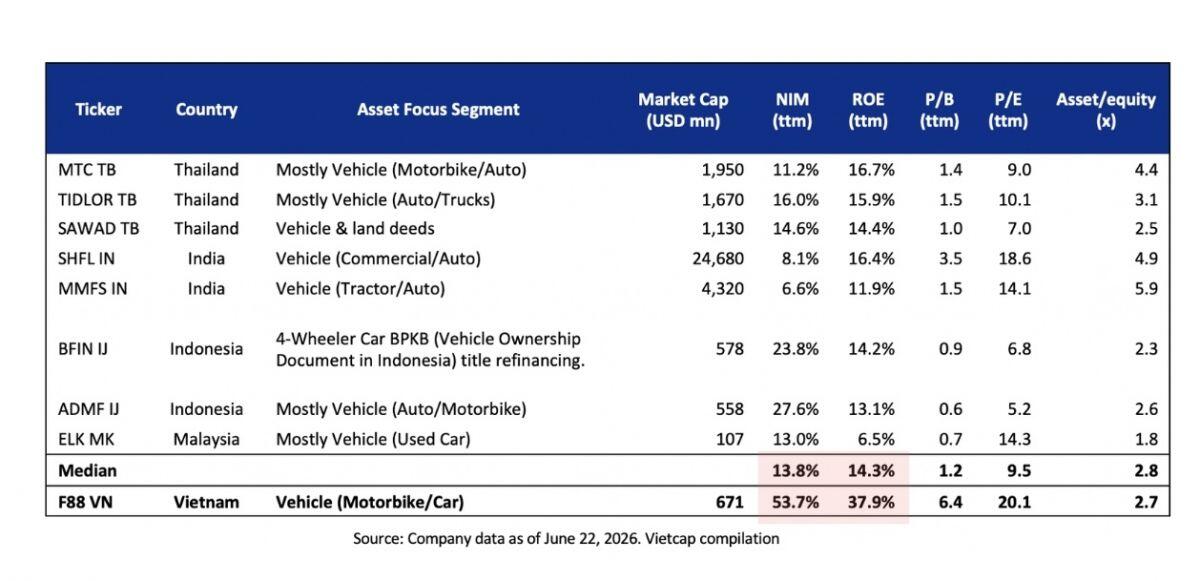Click the highlighted 53.7% NIM value

(796, 502)
